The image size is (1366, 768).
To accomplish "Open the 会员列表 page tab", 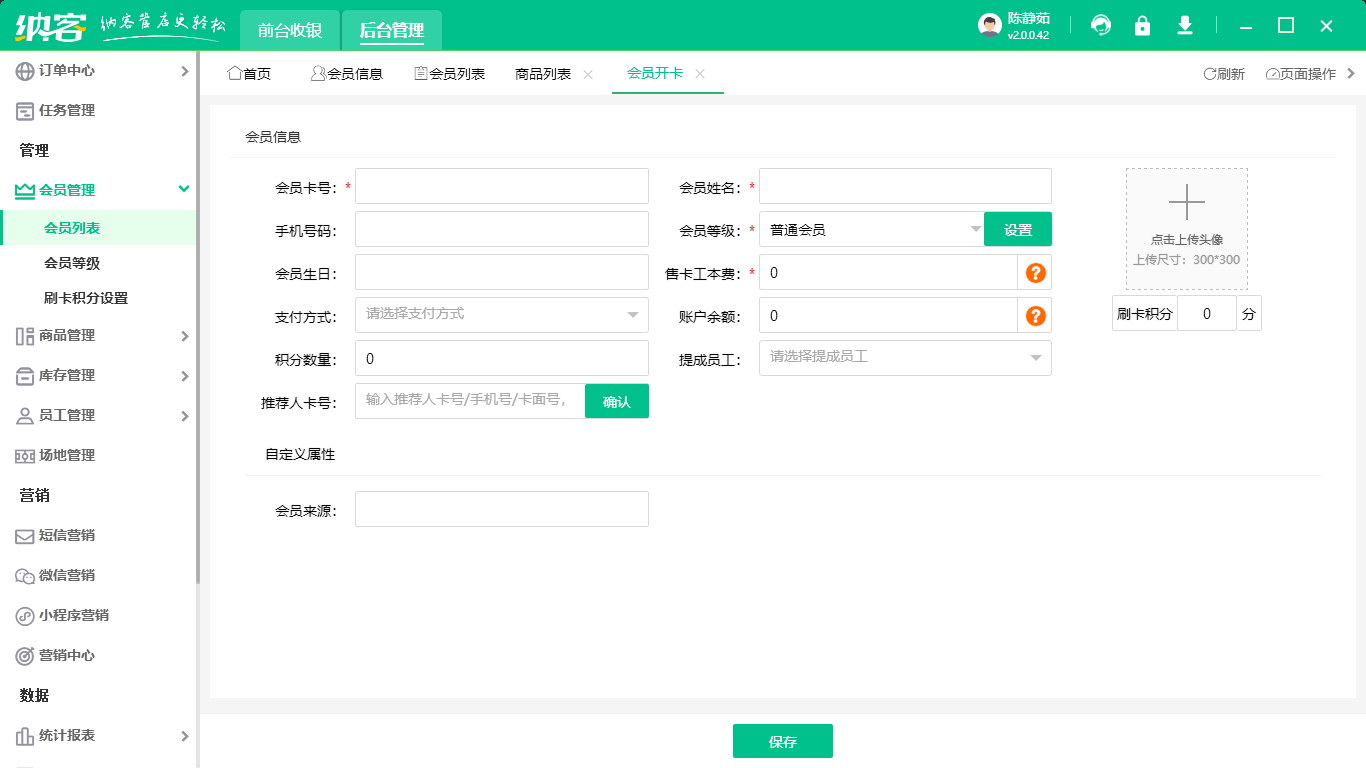I will 450,74.
